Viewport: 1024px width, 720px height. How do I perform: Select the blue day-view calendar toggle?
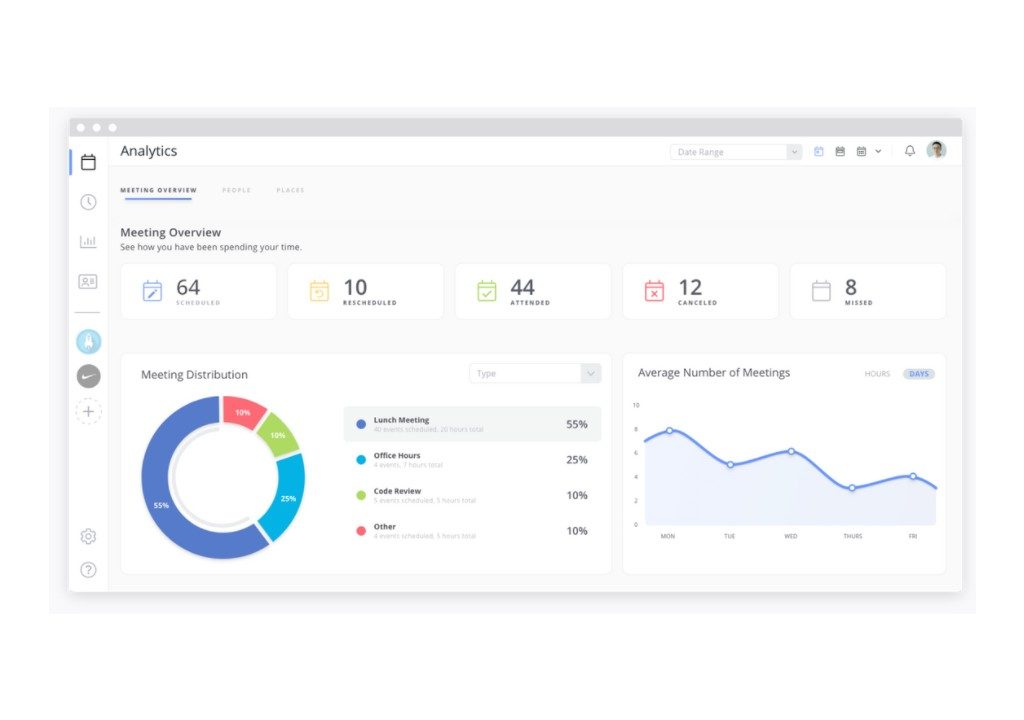[x=819, y=152]
